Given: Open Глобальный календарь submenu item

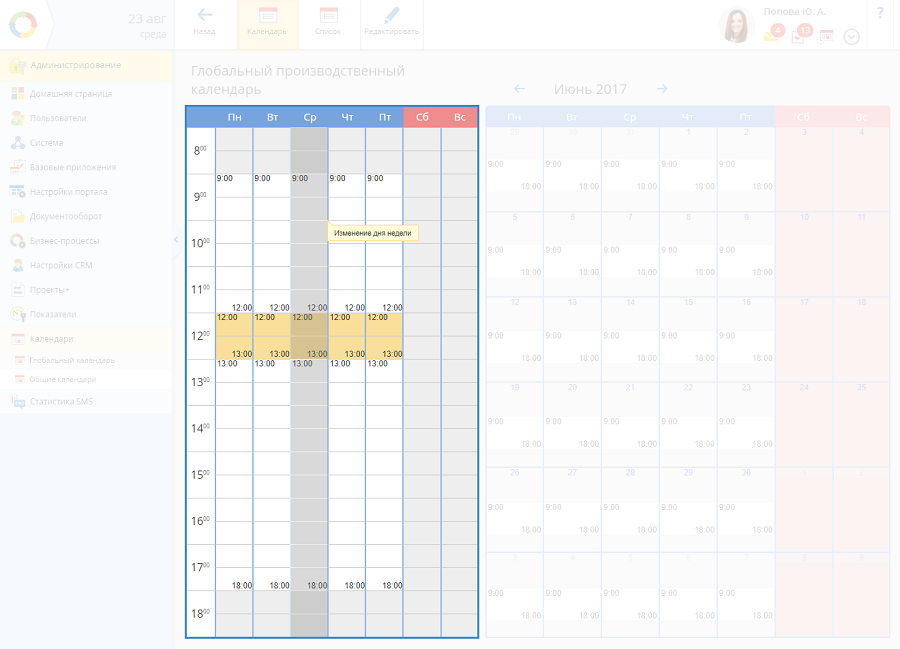Looking at the screenshot, I should (86, 360).
